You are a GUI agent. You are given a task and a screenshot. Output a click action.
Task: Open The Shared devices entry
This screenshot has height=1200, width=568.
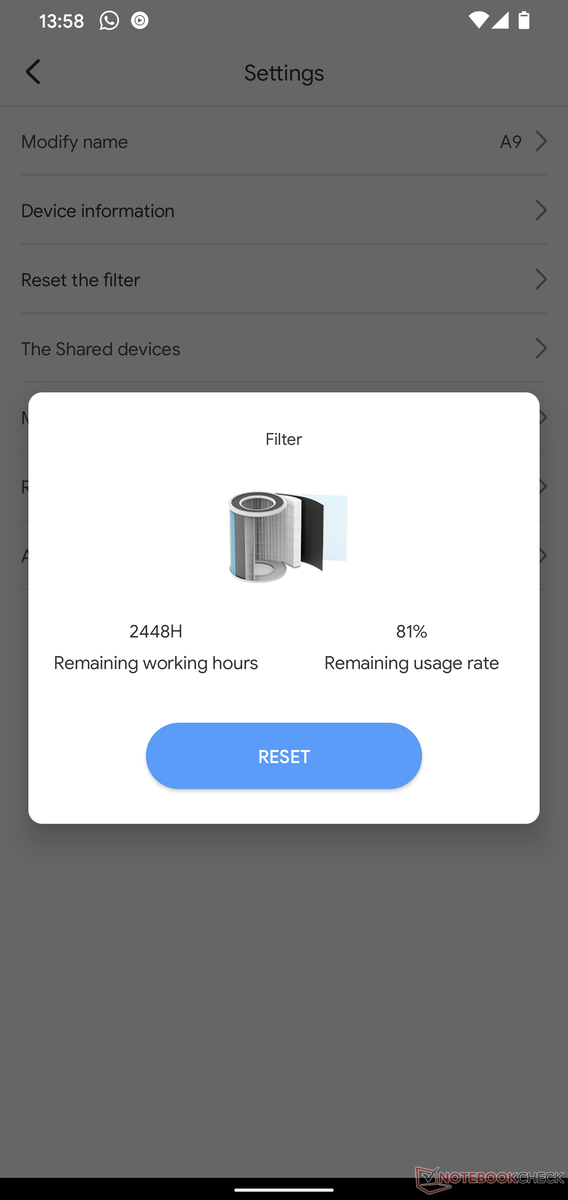[x=284, y=348]
